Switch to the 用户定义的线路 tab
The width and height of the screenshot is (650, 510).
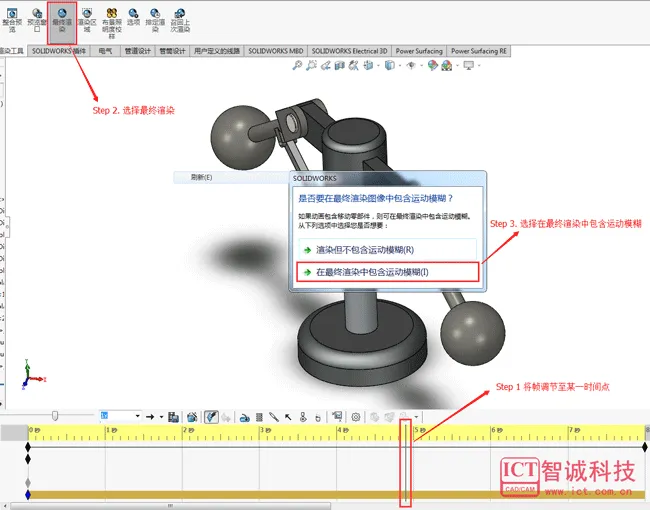(217, 51)
